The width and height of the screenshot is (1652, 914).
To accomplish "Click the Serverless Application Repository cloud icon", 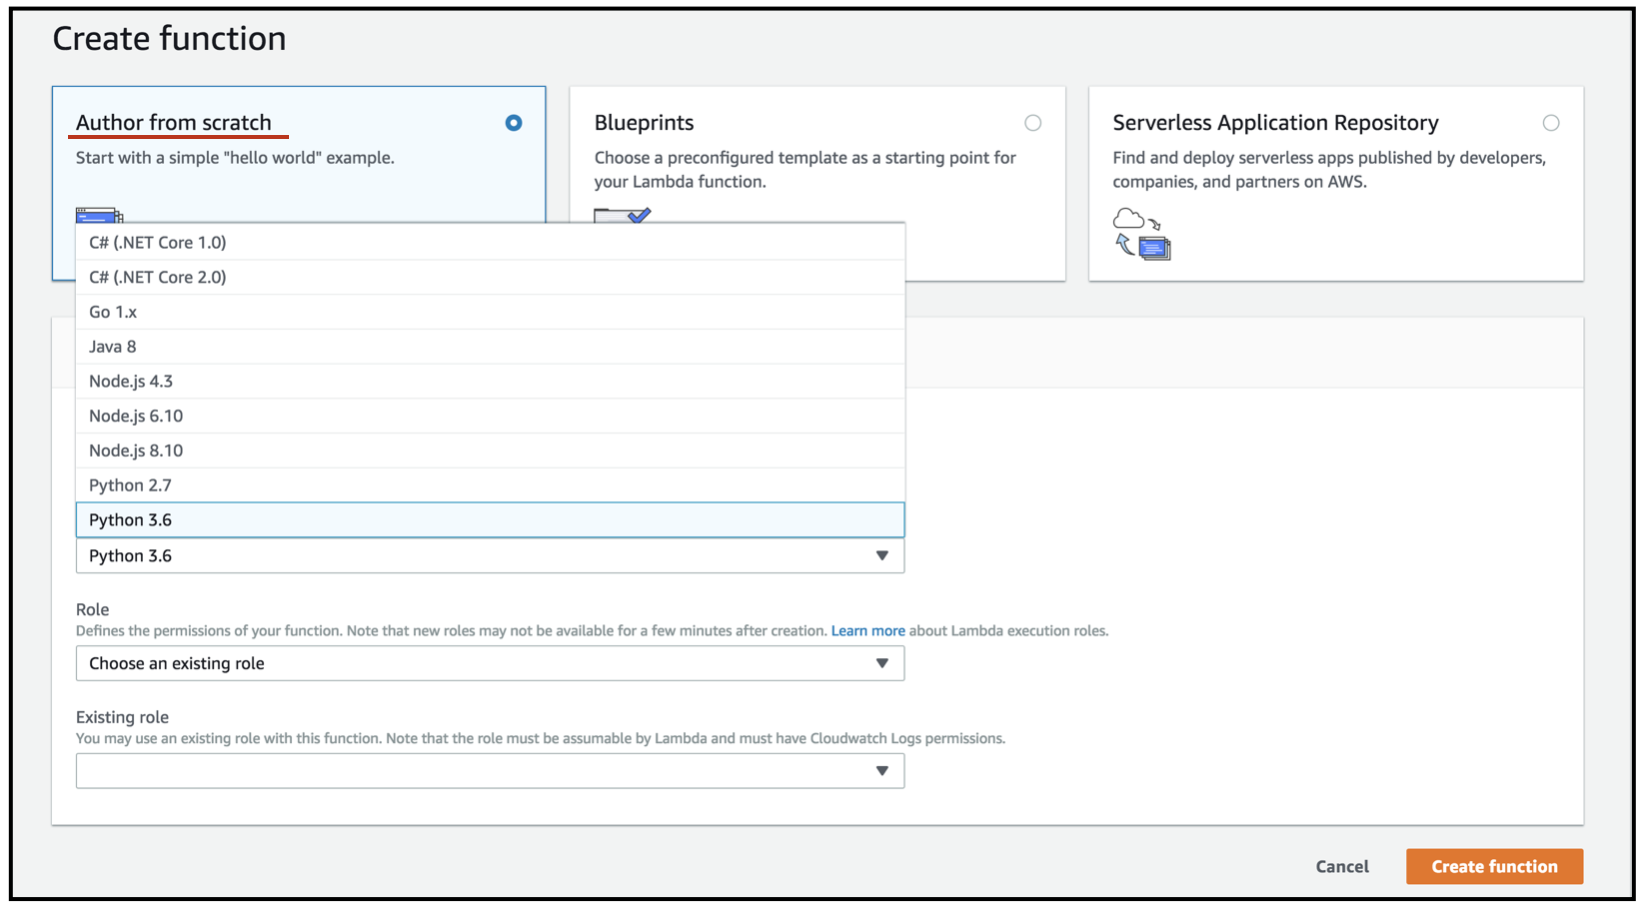I will click(x=1142, y=234).
